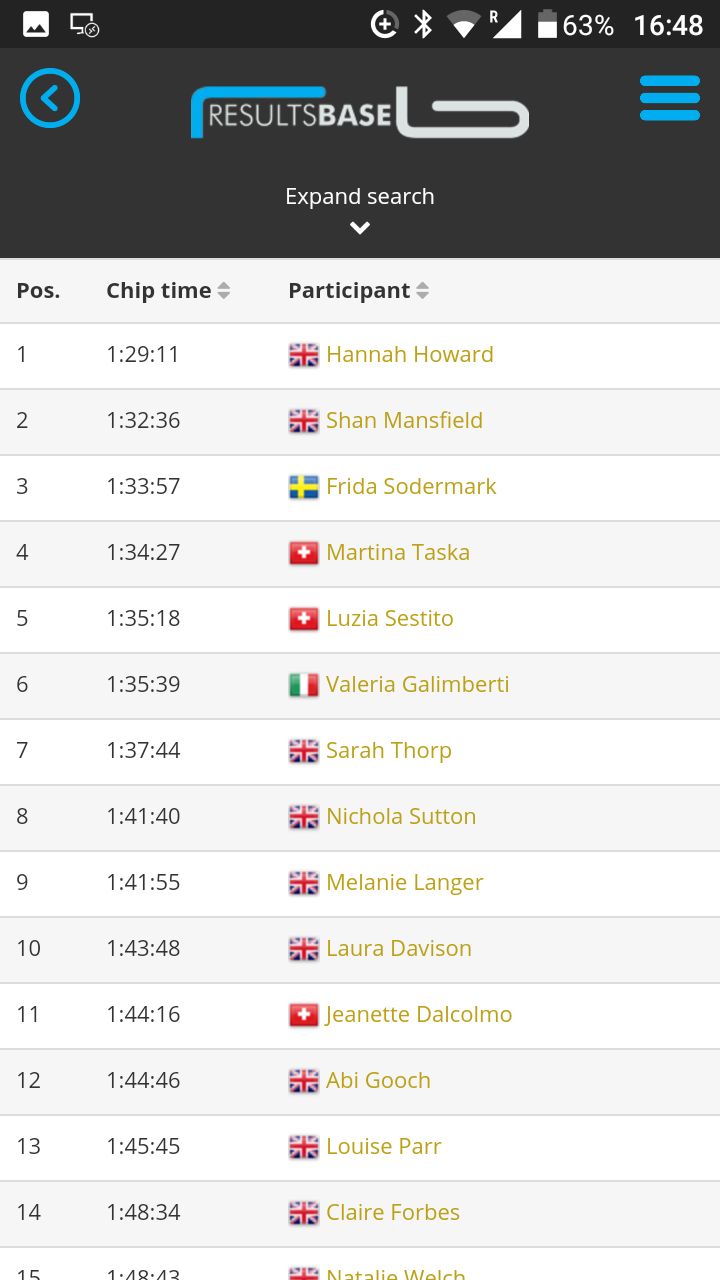Tap the image notification icon in status bar

36,24
